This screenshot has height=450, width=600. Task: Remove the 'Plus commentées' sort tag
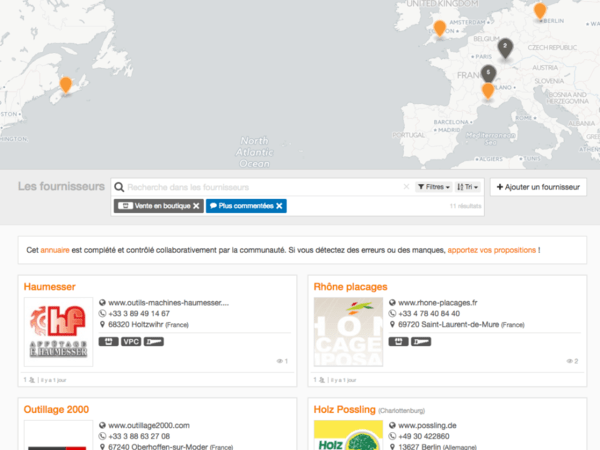[280, 206]
